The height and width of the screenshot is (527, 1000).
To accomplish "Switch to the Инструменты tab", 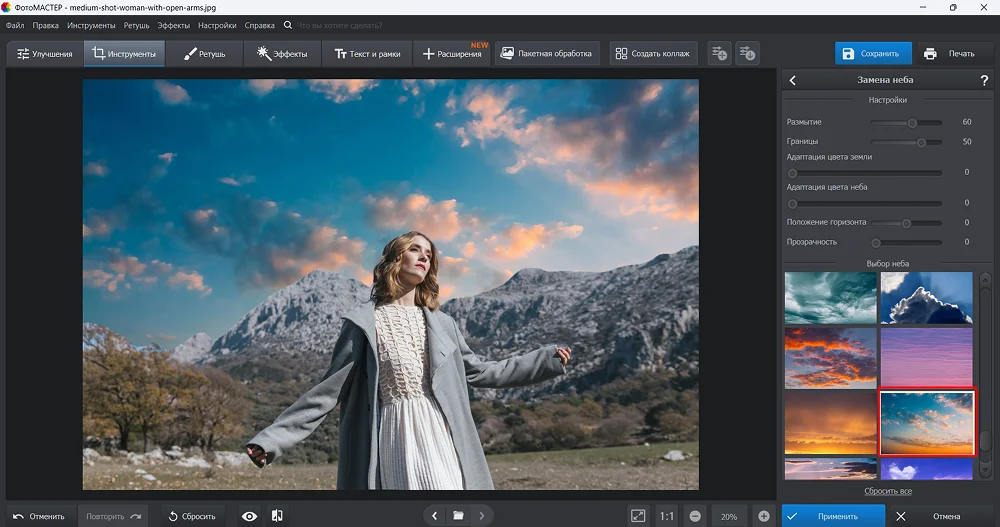I will point(124,54).
